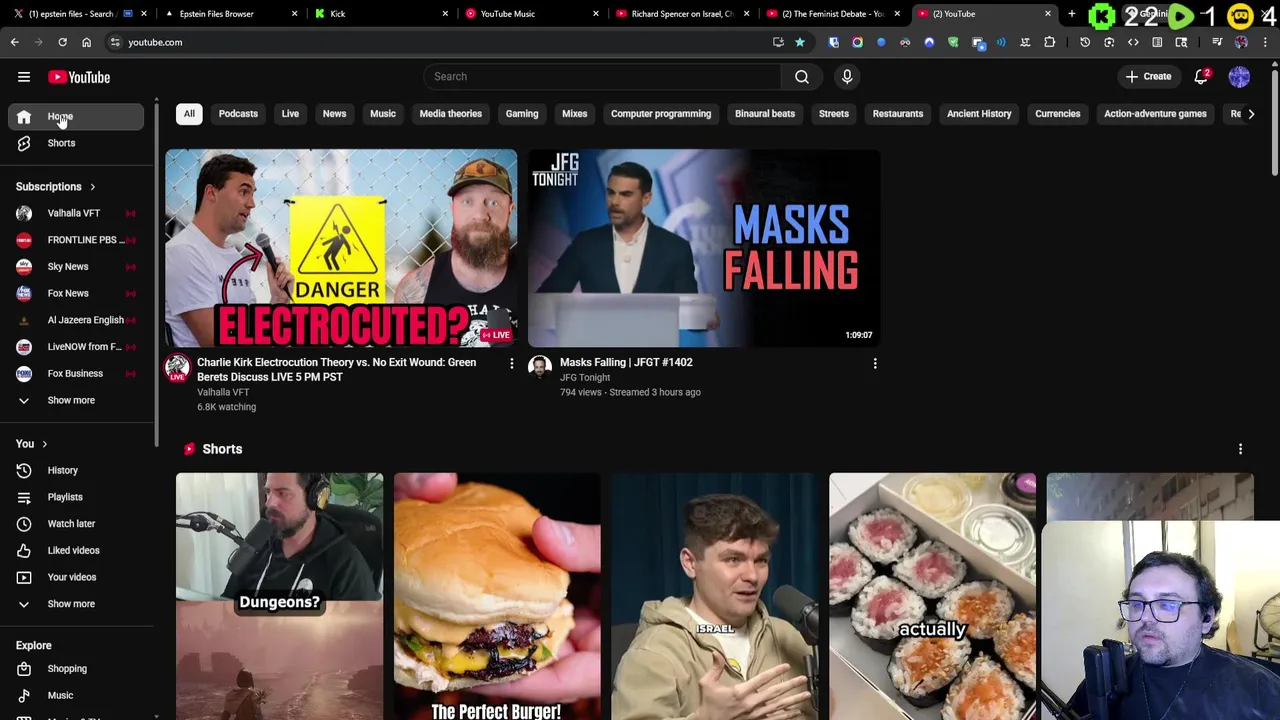The height and width of the screenshot is (720, 1280).
Task: Open the sushi short thumbnail
Action: pyautogui.click(x=932, y=596)
